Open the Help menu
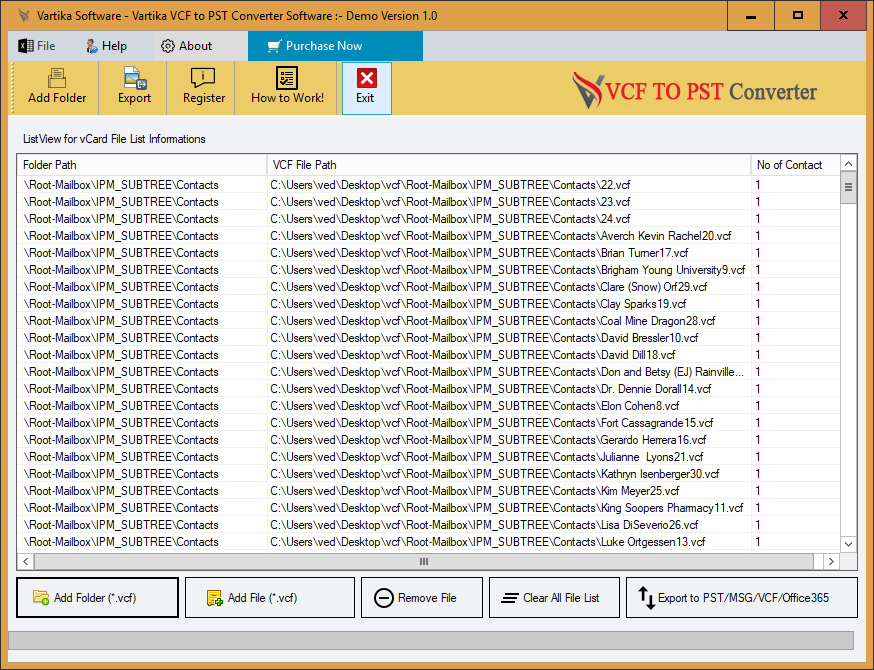The height and width of the screenshot is (670, 874). (x=106, y=46)
